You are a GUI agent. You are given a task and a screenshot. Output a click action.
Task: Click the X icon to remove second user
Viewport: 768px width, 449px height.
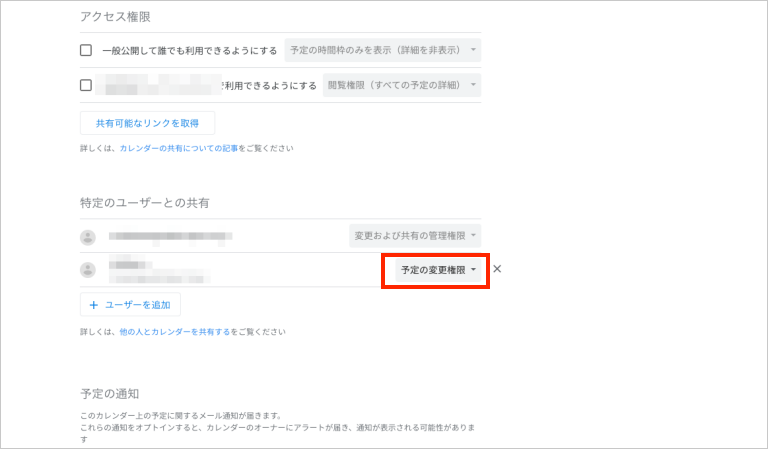497,269
